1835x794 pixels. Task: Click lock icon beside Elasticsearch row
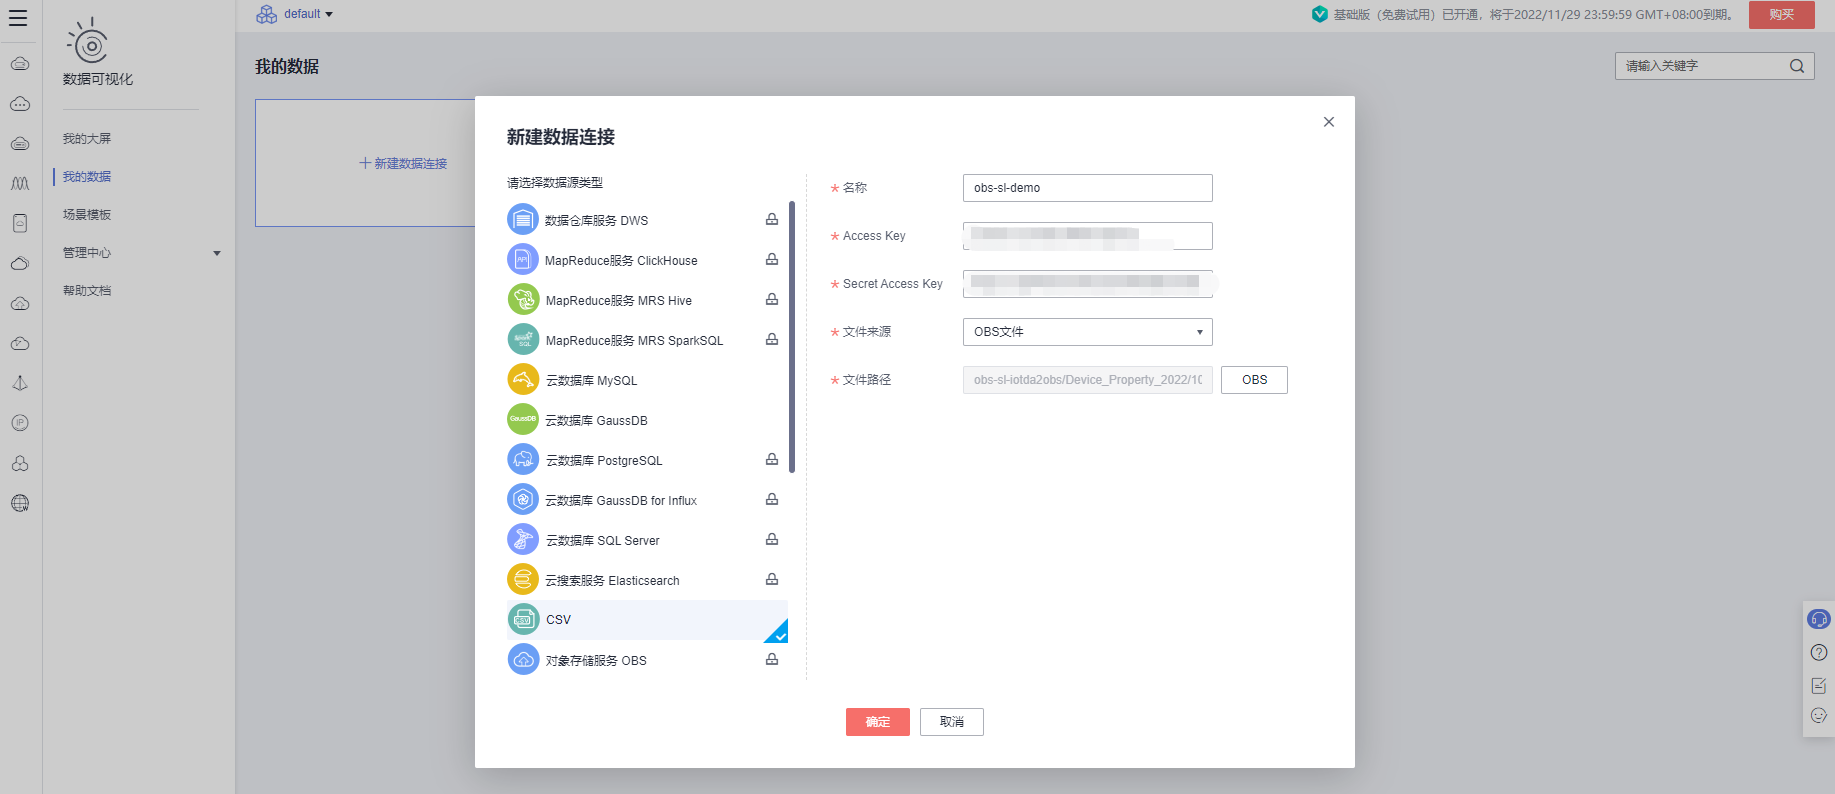tap(772, 579)
